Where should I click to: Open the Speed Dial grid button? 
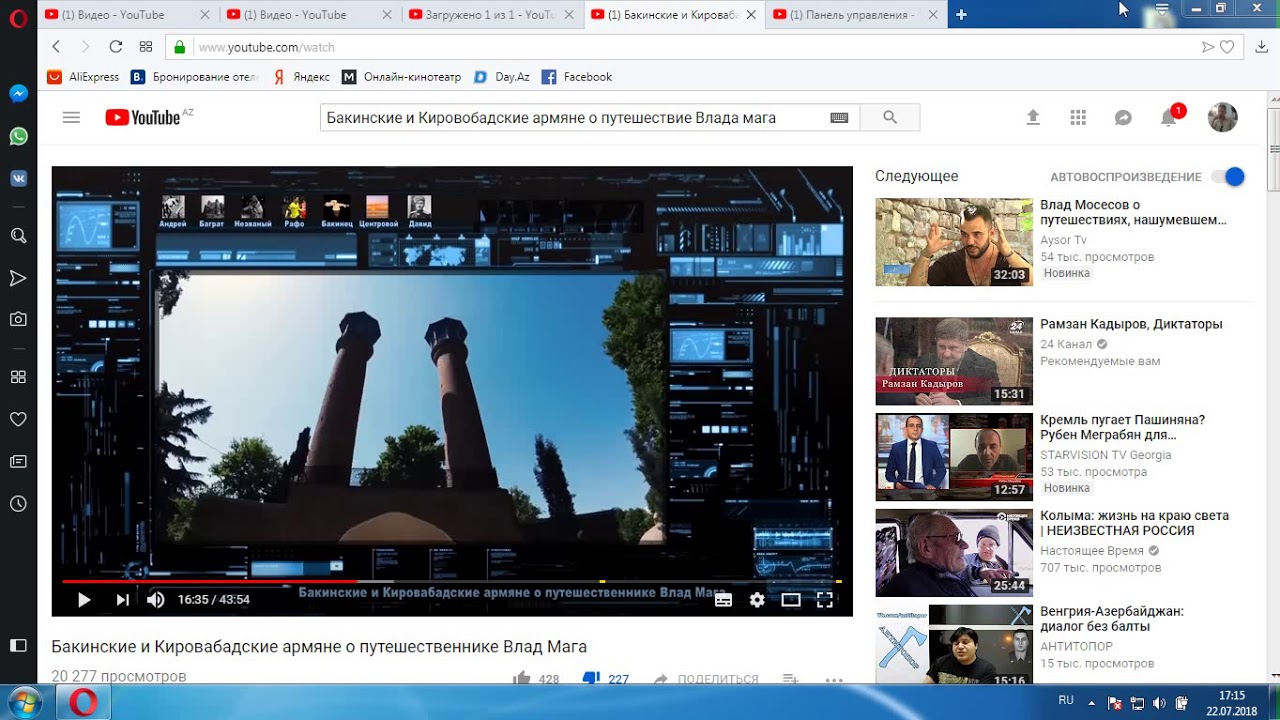click(x=146, y=47)
